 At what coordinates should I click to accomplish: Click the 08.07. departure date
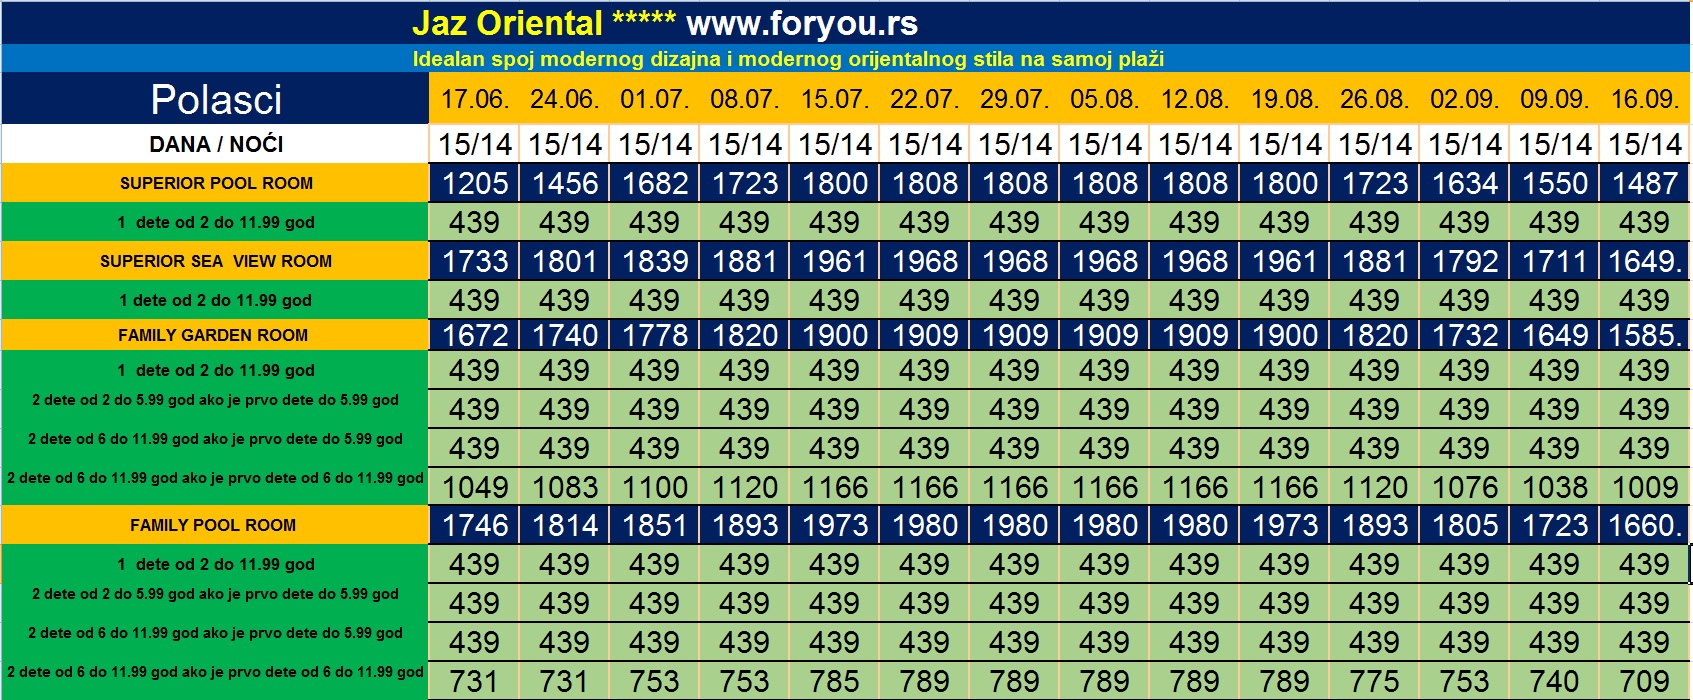coord(745,99)
